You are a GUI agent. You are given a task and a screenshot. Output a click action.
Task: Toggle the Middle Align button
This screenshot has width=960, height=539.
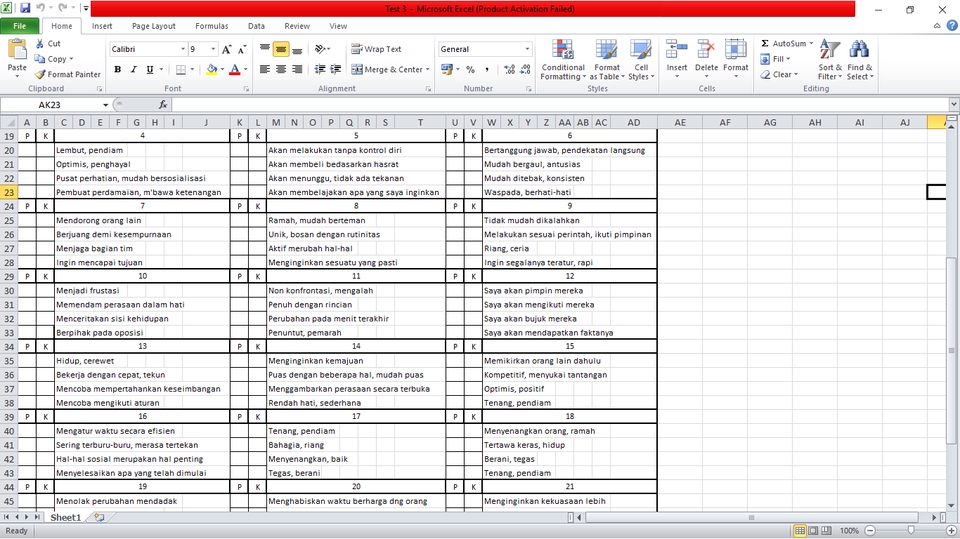pyautogui.click(x=280, y=49)
